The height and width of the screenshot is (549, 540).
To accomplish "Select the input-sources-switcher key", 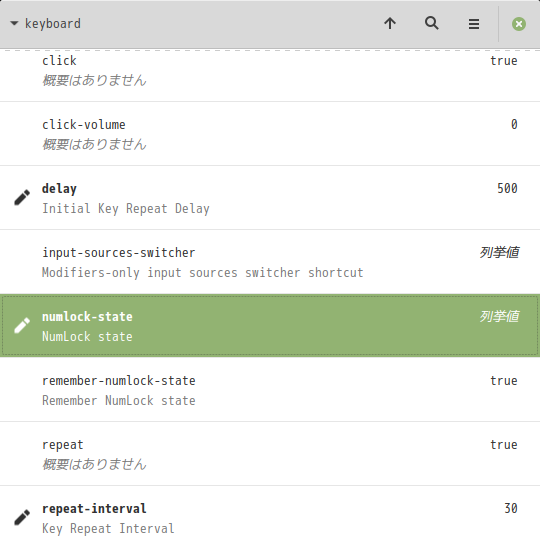I will pyautogui.click(x=270, y=262).
